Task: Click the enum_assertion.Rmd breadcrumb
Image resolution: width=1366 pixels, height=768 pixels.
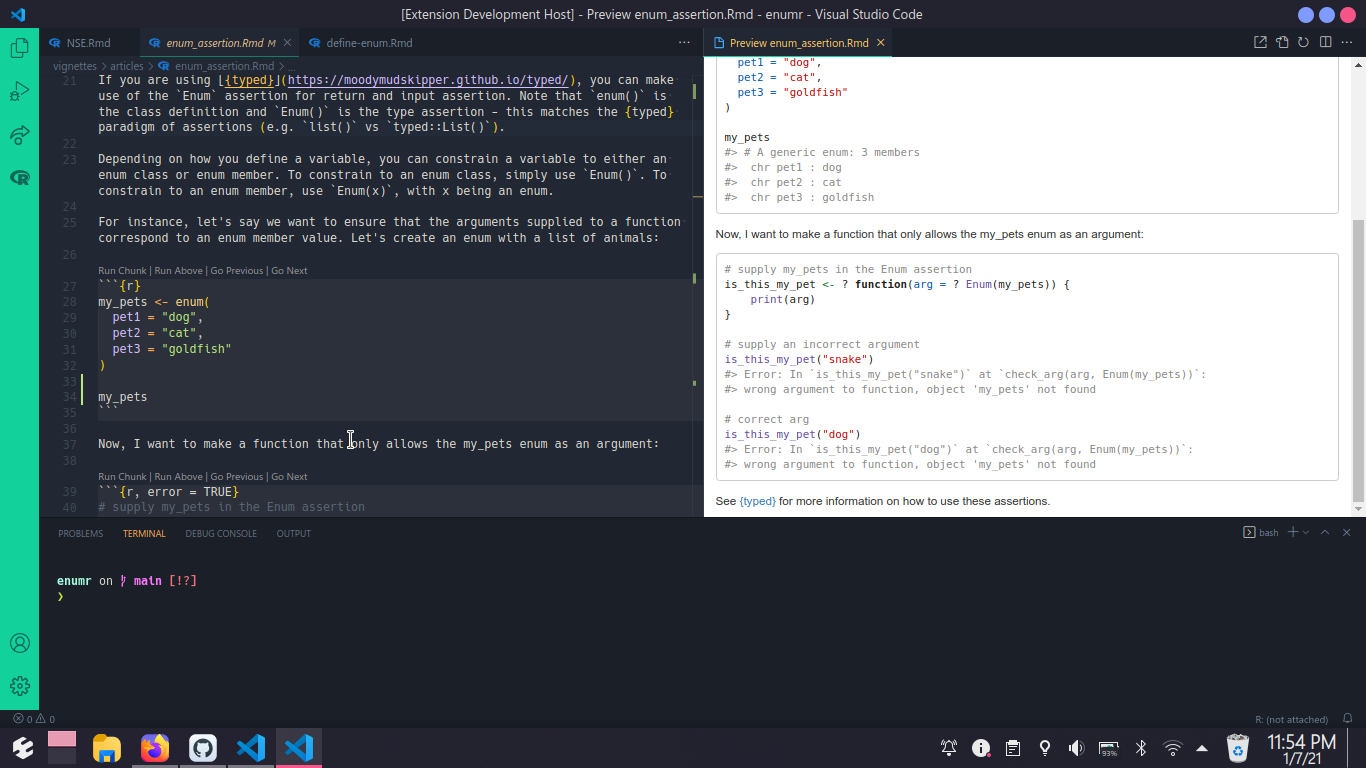Action: pyautogui.click(x=216, y=66)
